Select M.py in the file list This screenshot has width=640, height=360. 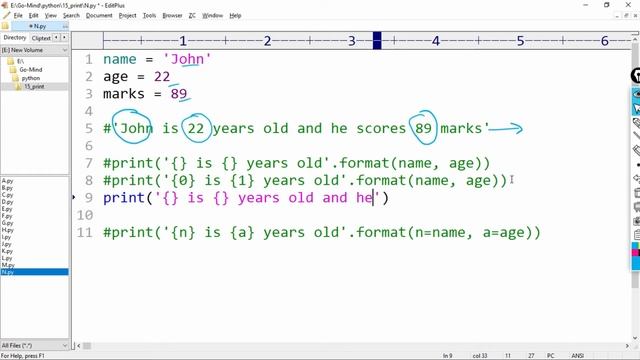(x=7, y=265)
